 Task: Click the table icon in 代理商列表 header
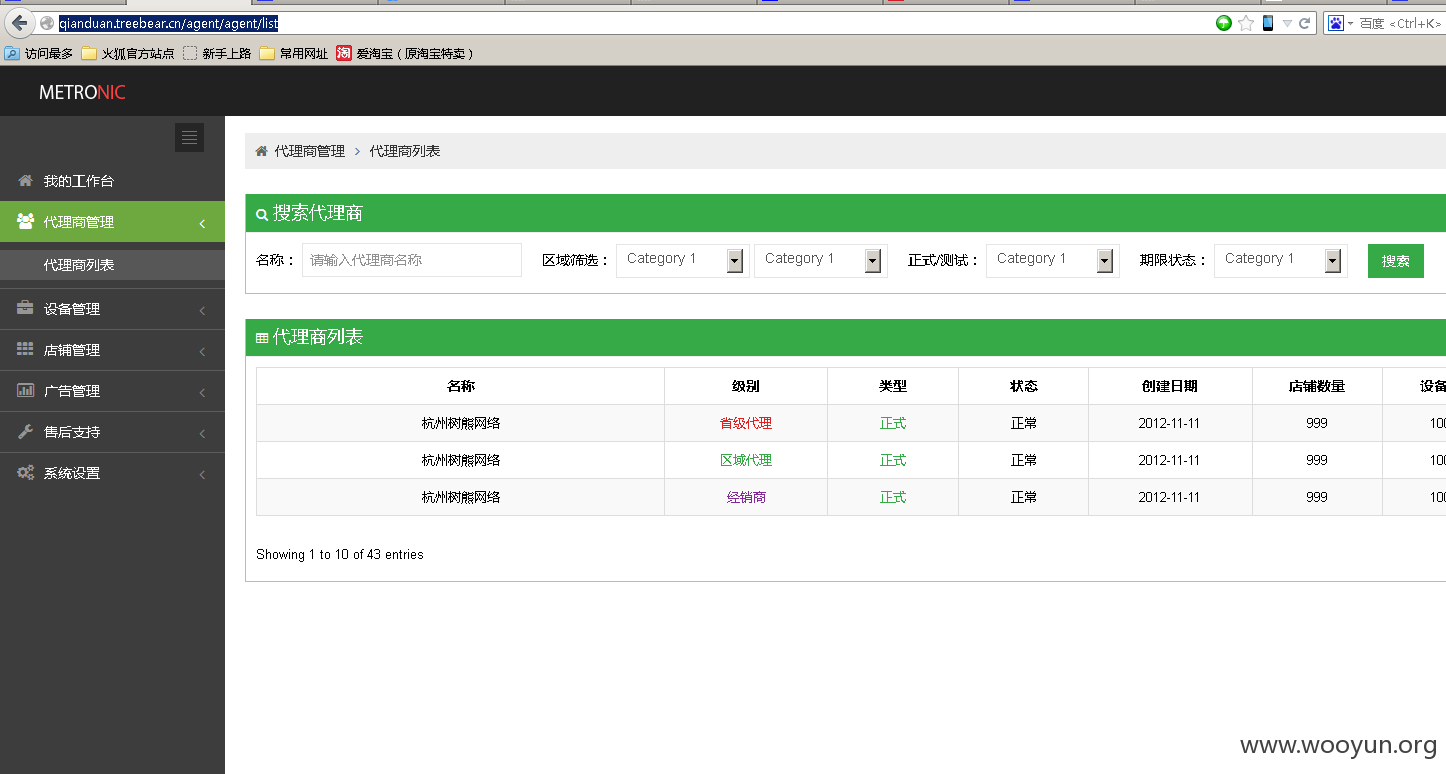262,338
